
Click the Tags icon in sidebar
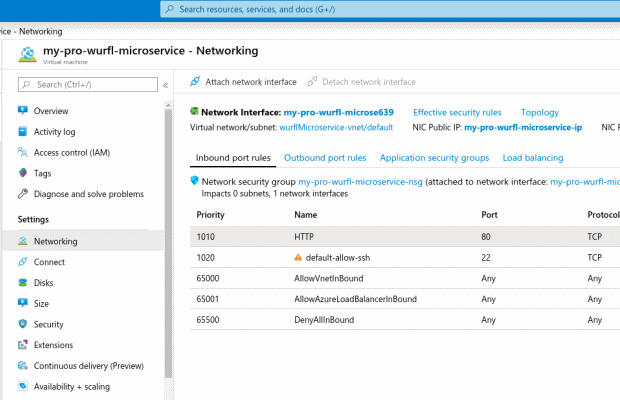23,173
